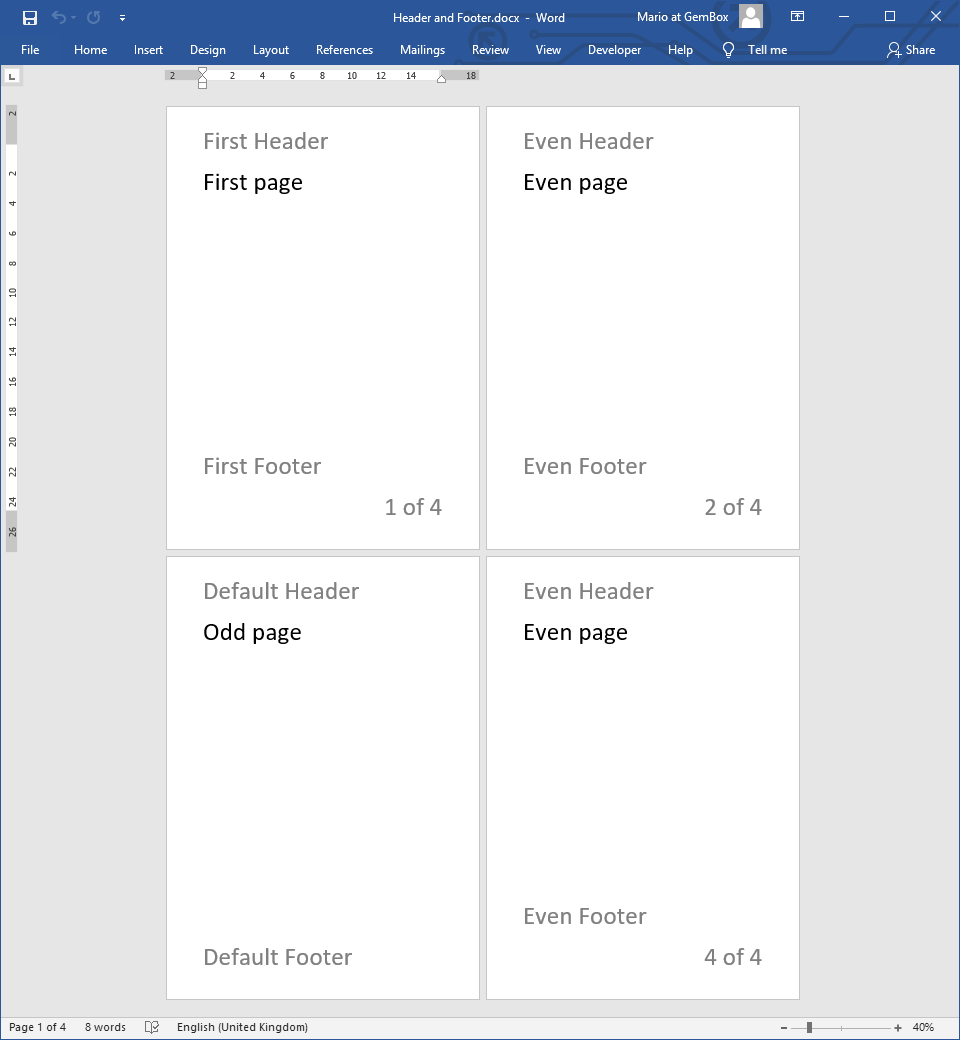Open the References ribbon tab
The width and height of the screenshot is (960, 1040).
344,50
